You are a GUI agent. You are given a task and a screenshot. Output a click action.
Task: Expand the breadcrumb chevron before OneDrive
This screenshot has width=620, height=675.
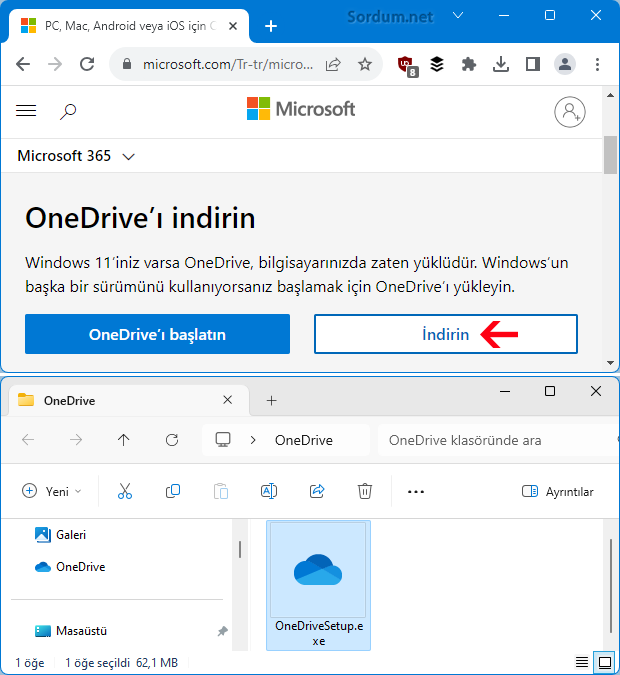[x=253, y=440]
